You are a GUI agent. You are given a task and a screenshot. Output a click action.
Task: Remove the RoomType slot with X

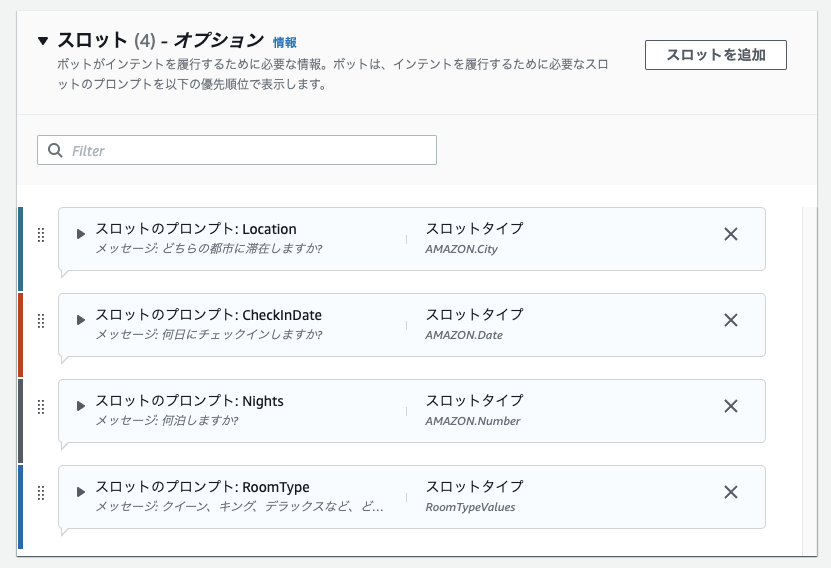click(731, 492)
